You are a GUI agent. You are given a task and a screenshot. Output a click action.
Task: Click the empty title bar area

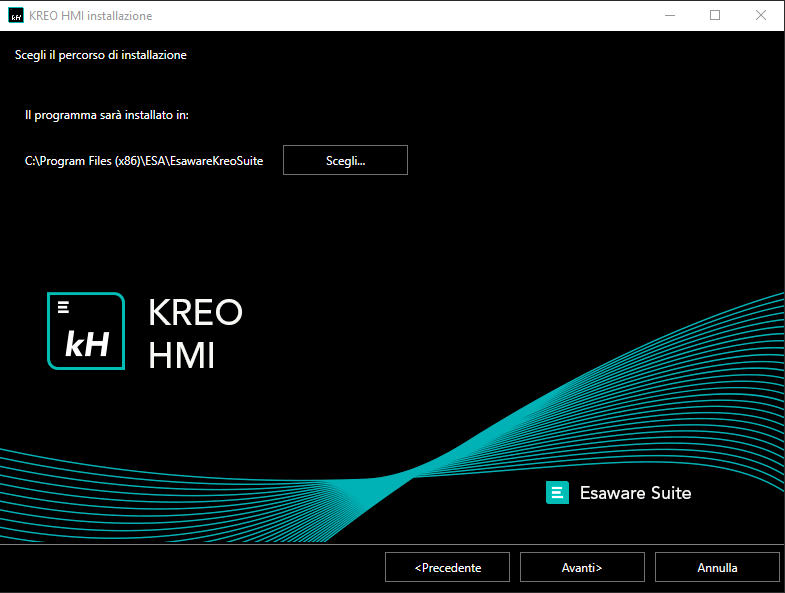pos(400,16)
